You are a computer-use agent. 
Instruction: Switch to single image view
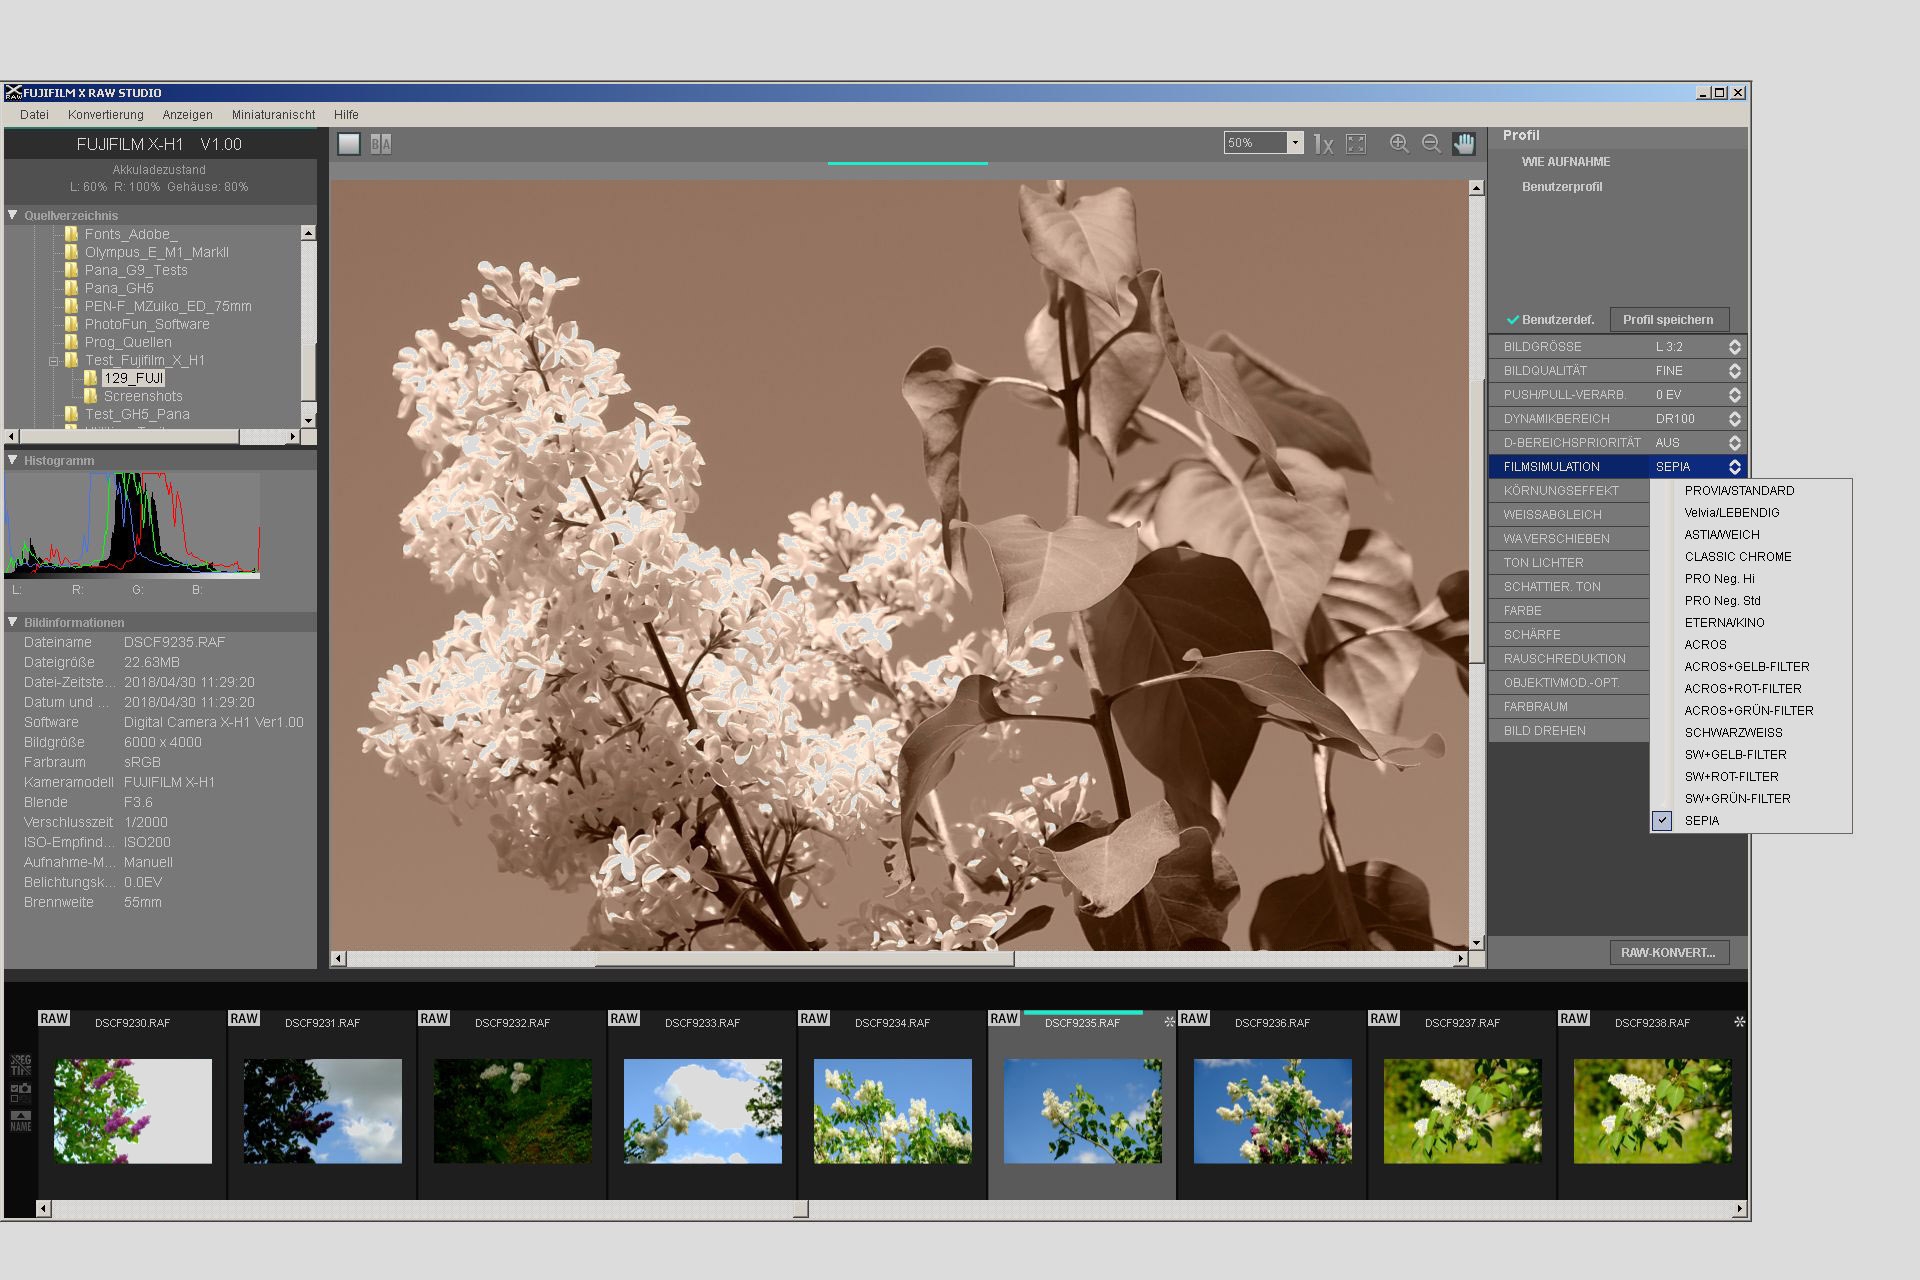tap(349, 144)
